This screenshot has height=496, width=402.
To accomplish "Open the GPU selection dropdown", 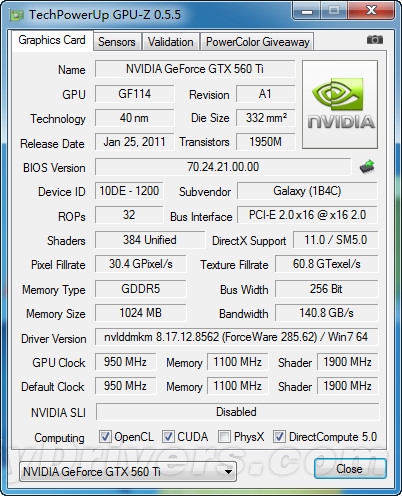I will (x=128, y=471).
